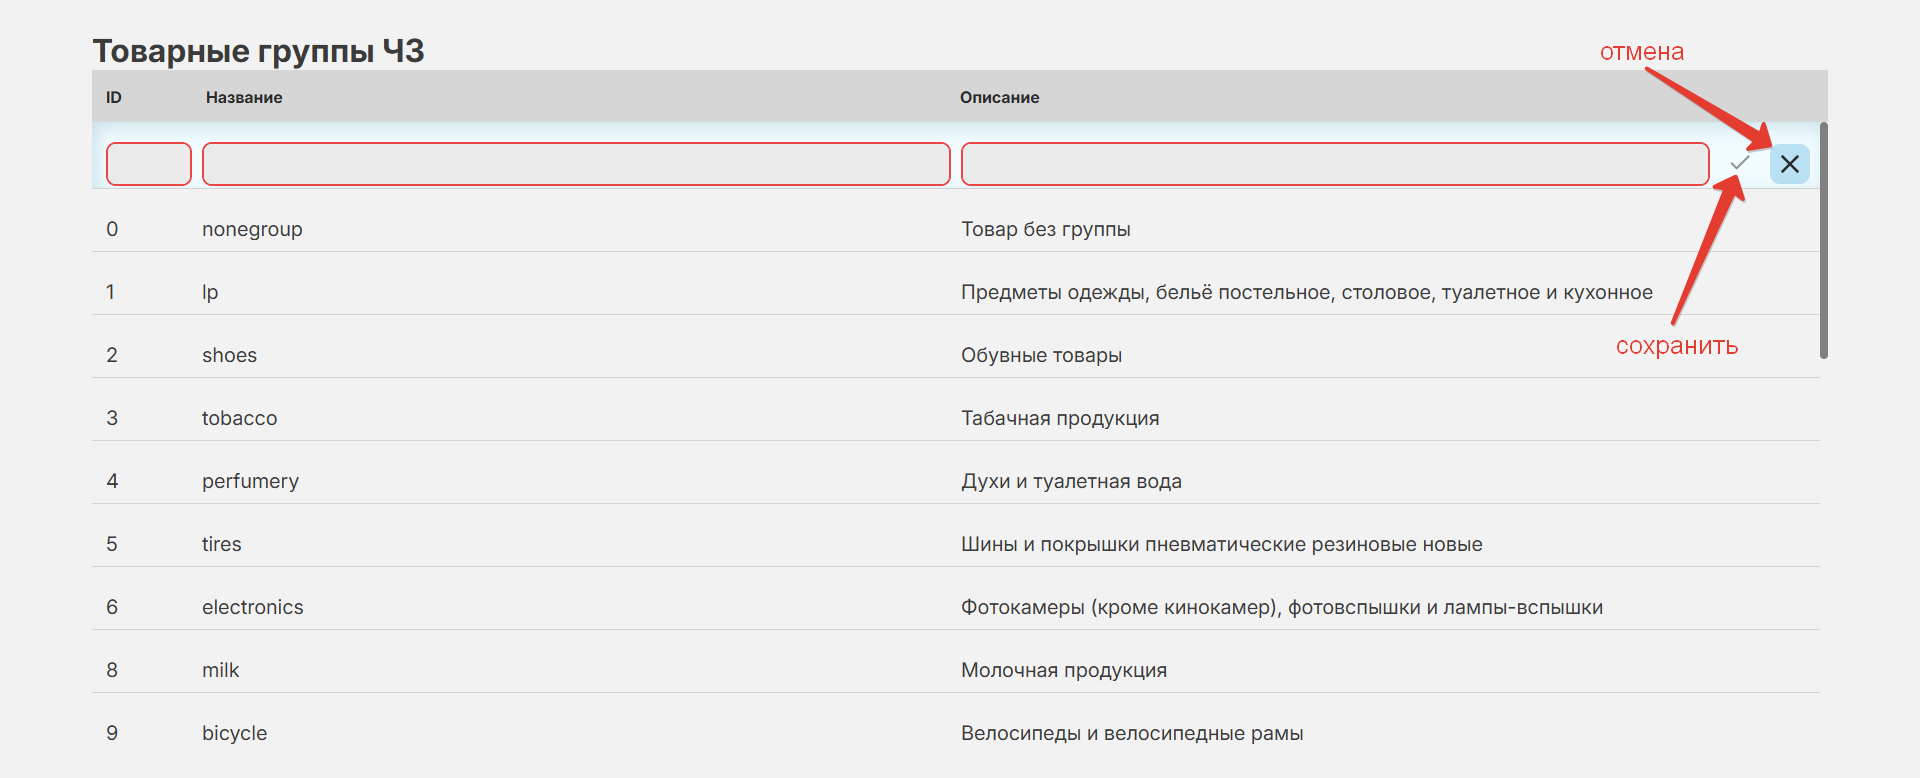Click the description 'Товар без группы'
The image size is (1920, 778).
coord(1045,229)
